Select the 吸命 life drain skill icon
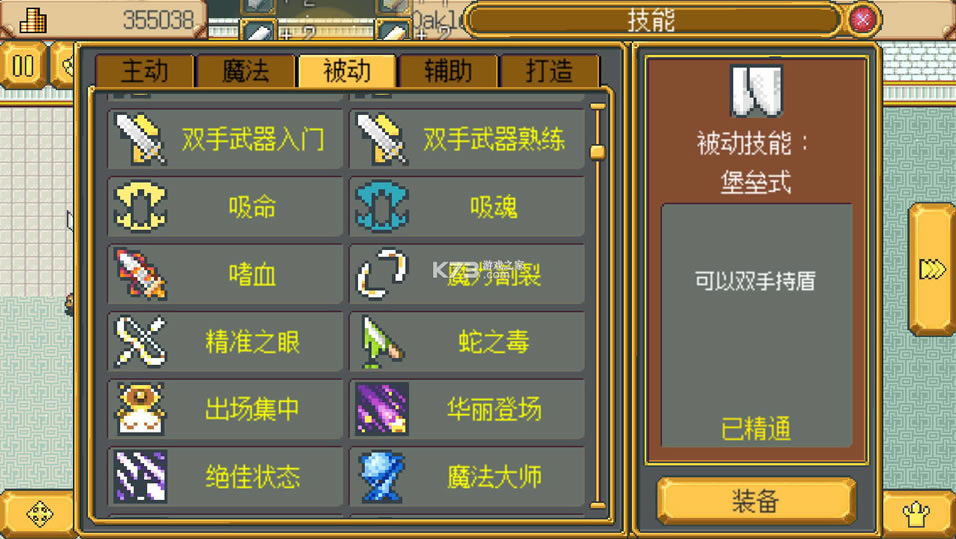 pos(140,207)
